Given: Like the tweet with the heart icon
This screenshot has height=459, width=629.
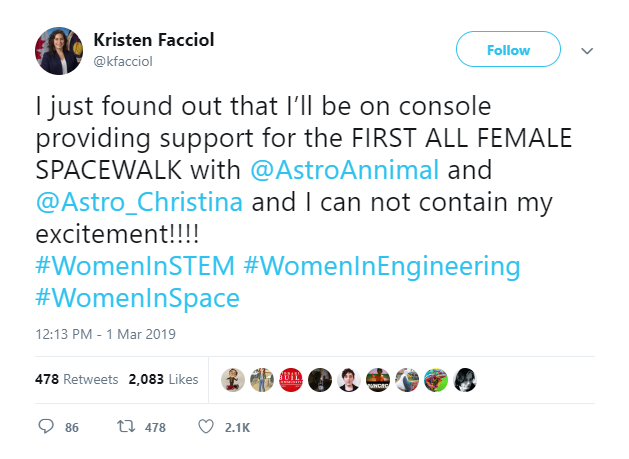Looking at the screenshot, I should [206, 427].
